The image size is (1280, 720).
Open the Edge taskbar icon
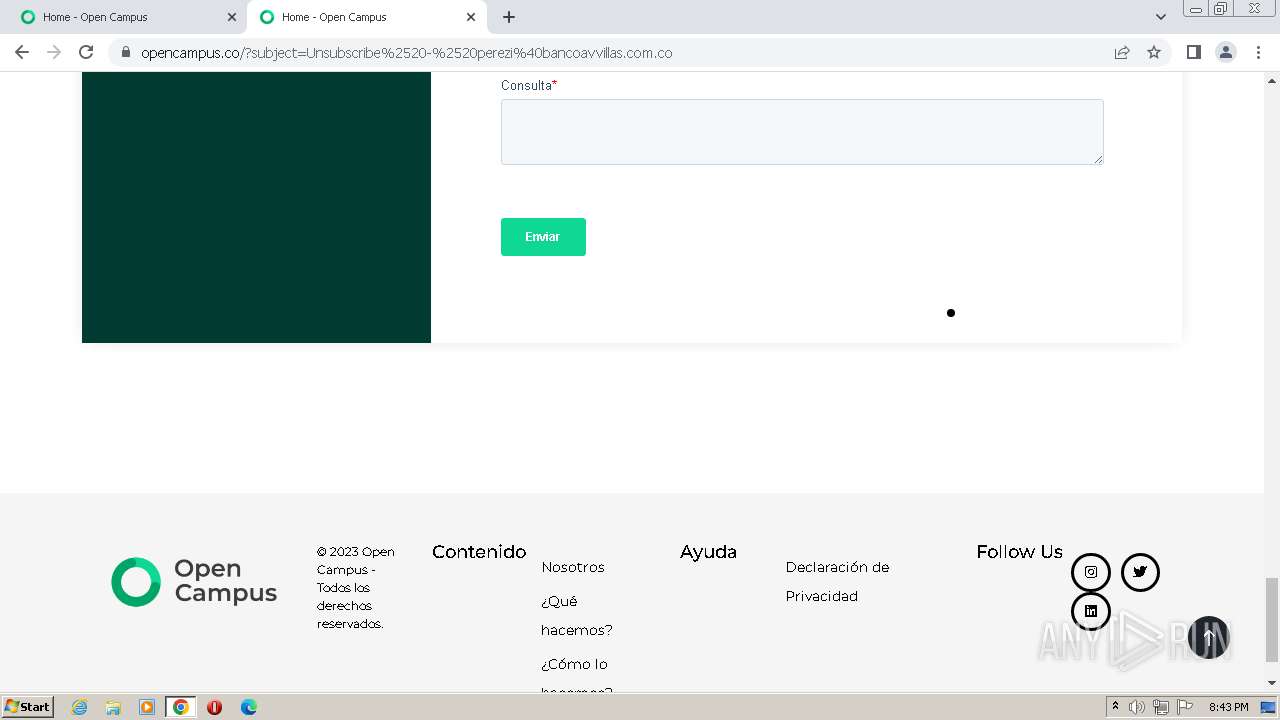click(248, 707)
